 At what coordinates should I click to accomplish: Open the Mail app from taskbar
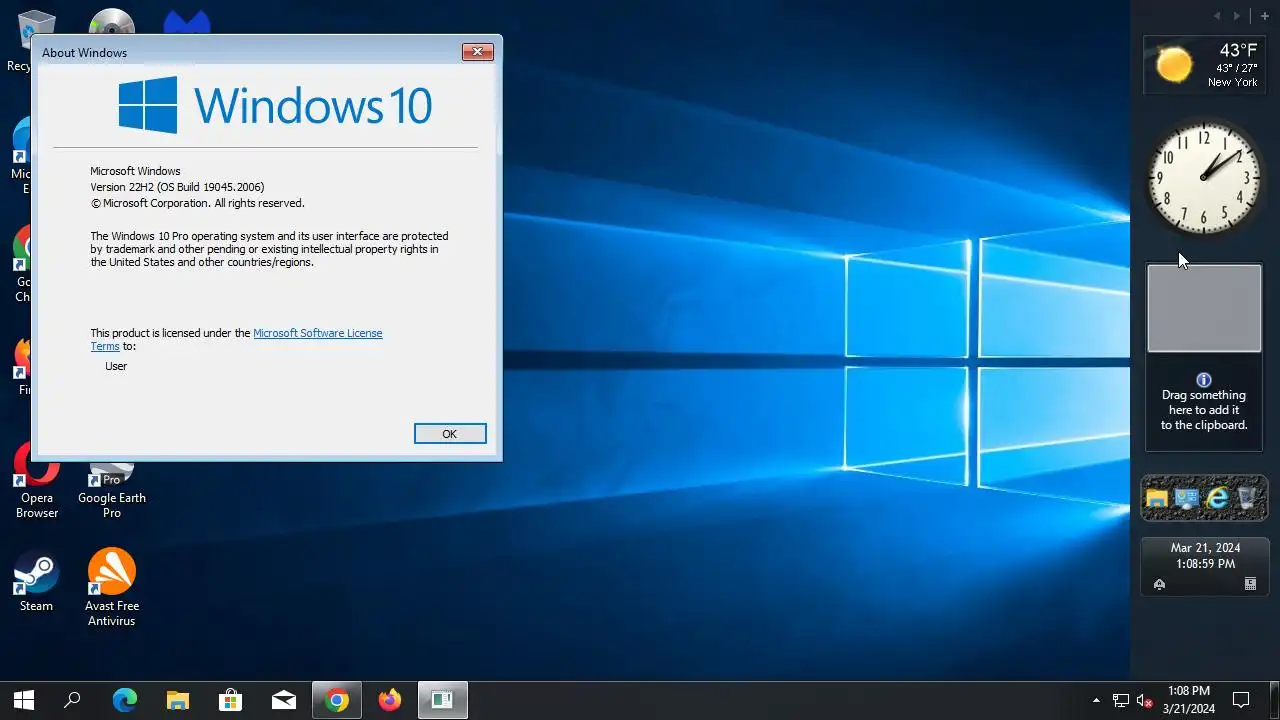tap(284, 700)
